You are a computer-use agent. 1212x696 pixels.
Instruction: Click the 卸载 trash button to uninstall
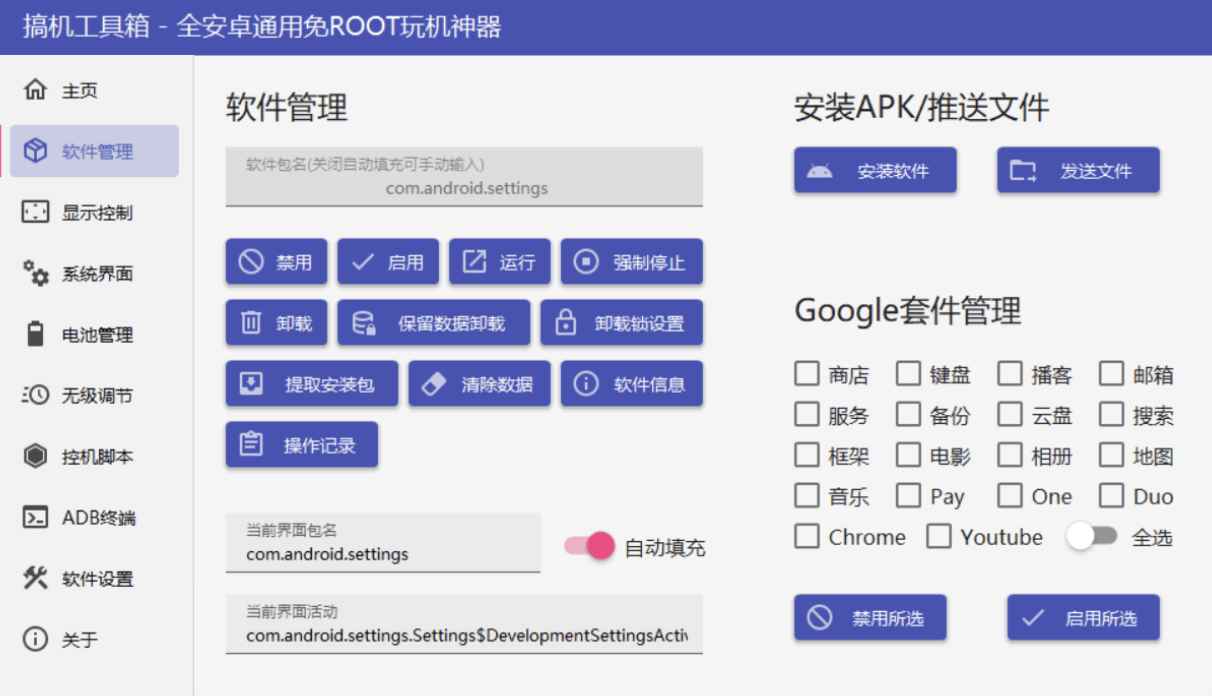click(276, 322)
